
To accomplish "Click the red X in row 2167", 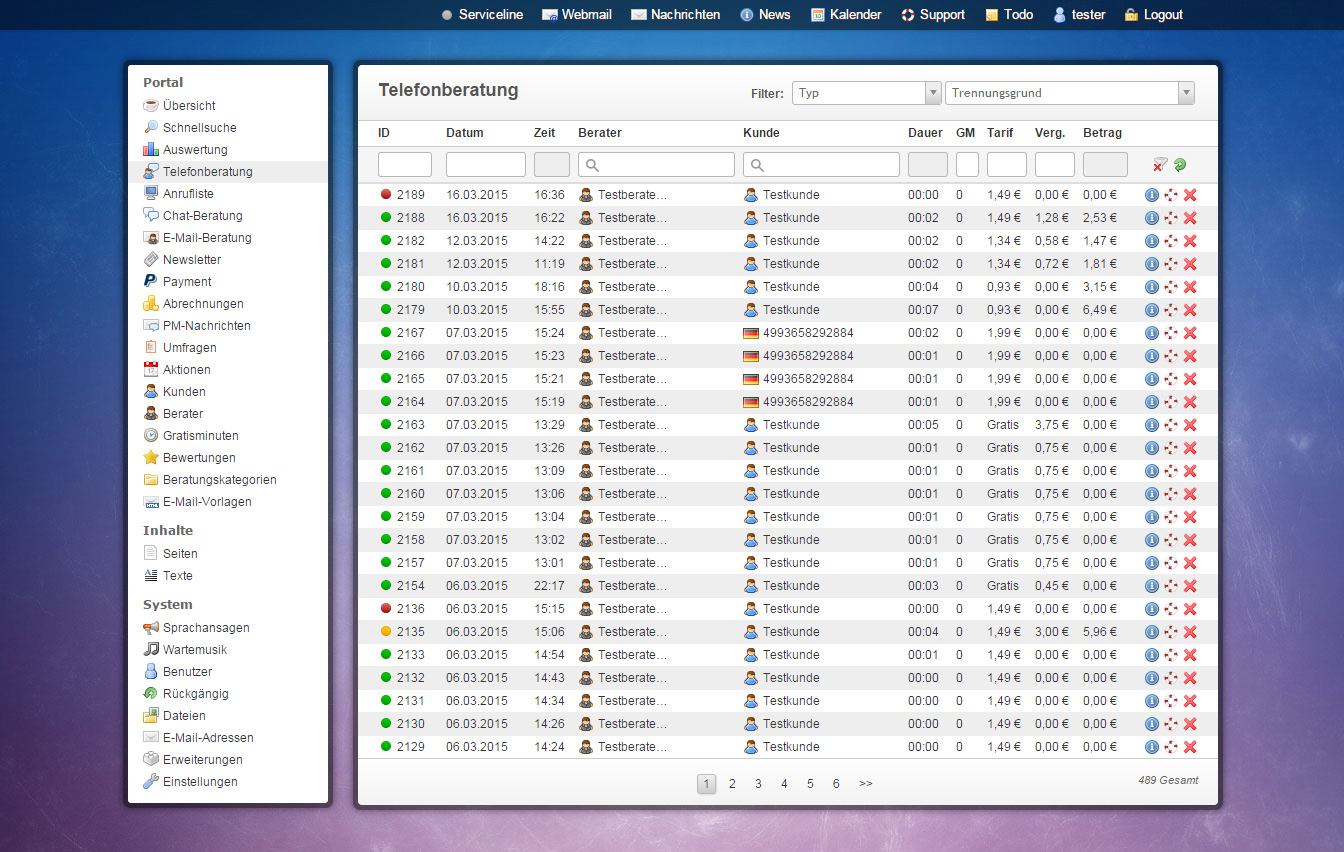I will coord(1190,333).
